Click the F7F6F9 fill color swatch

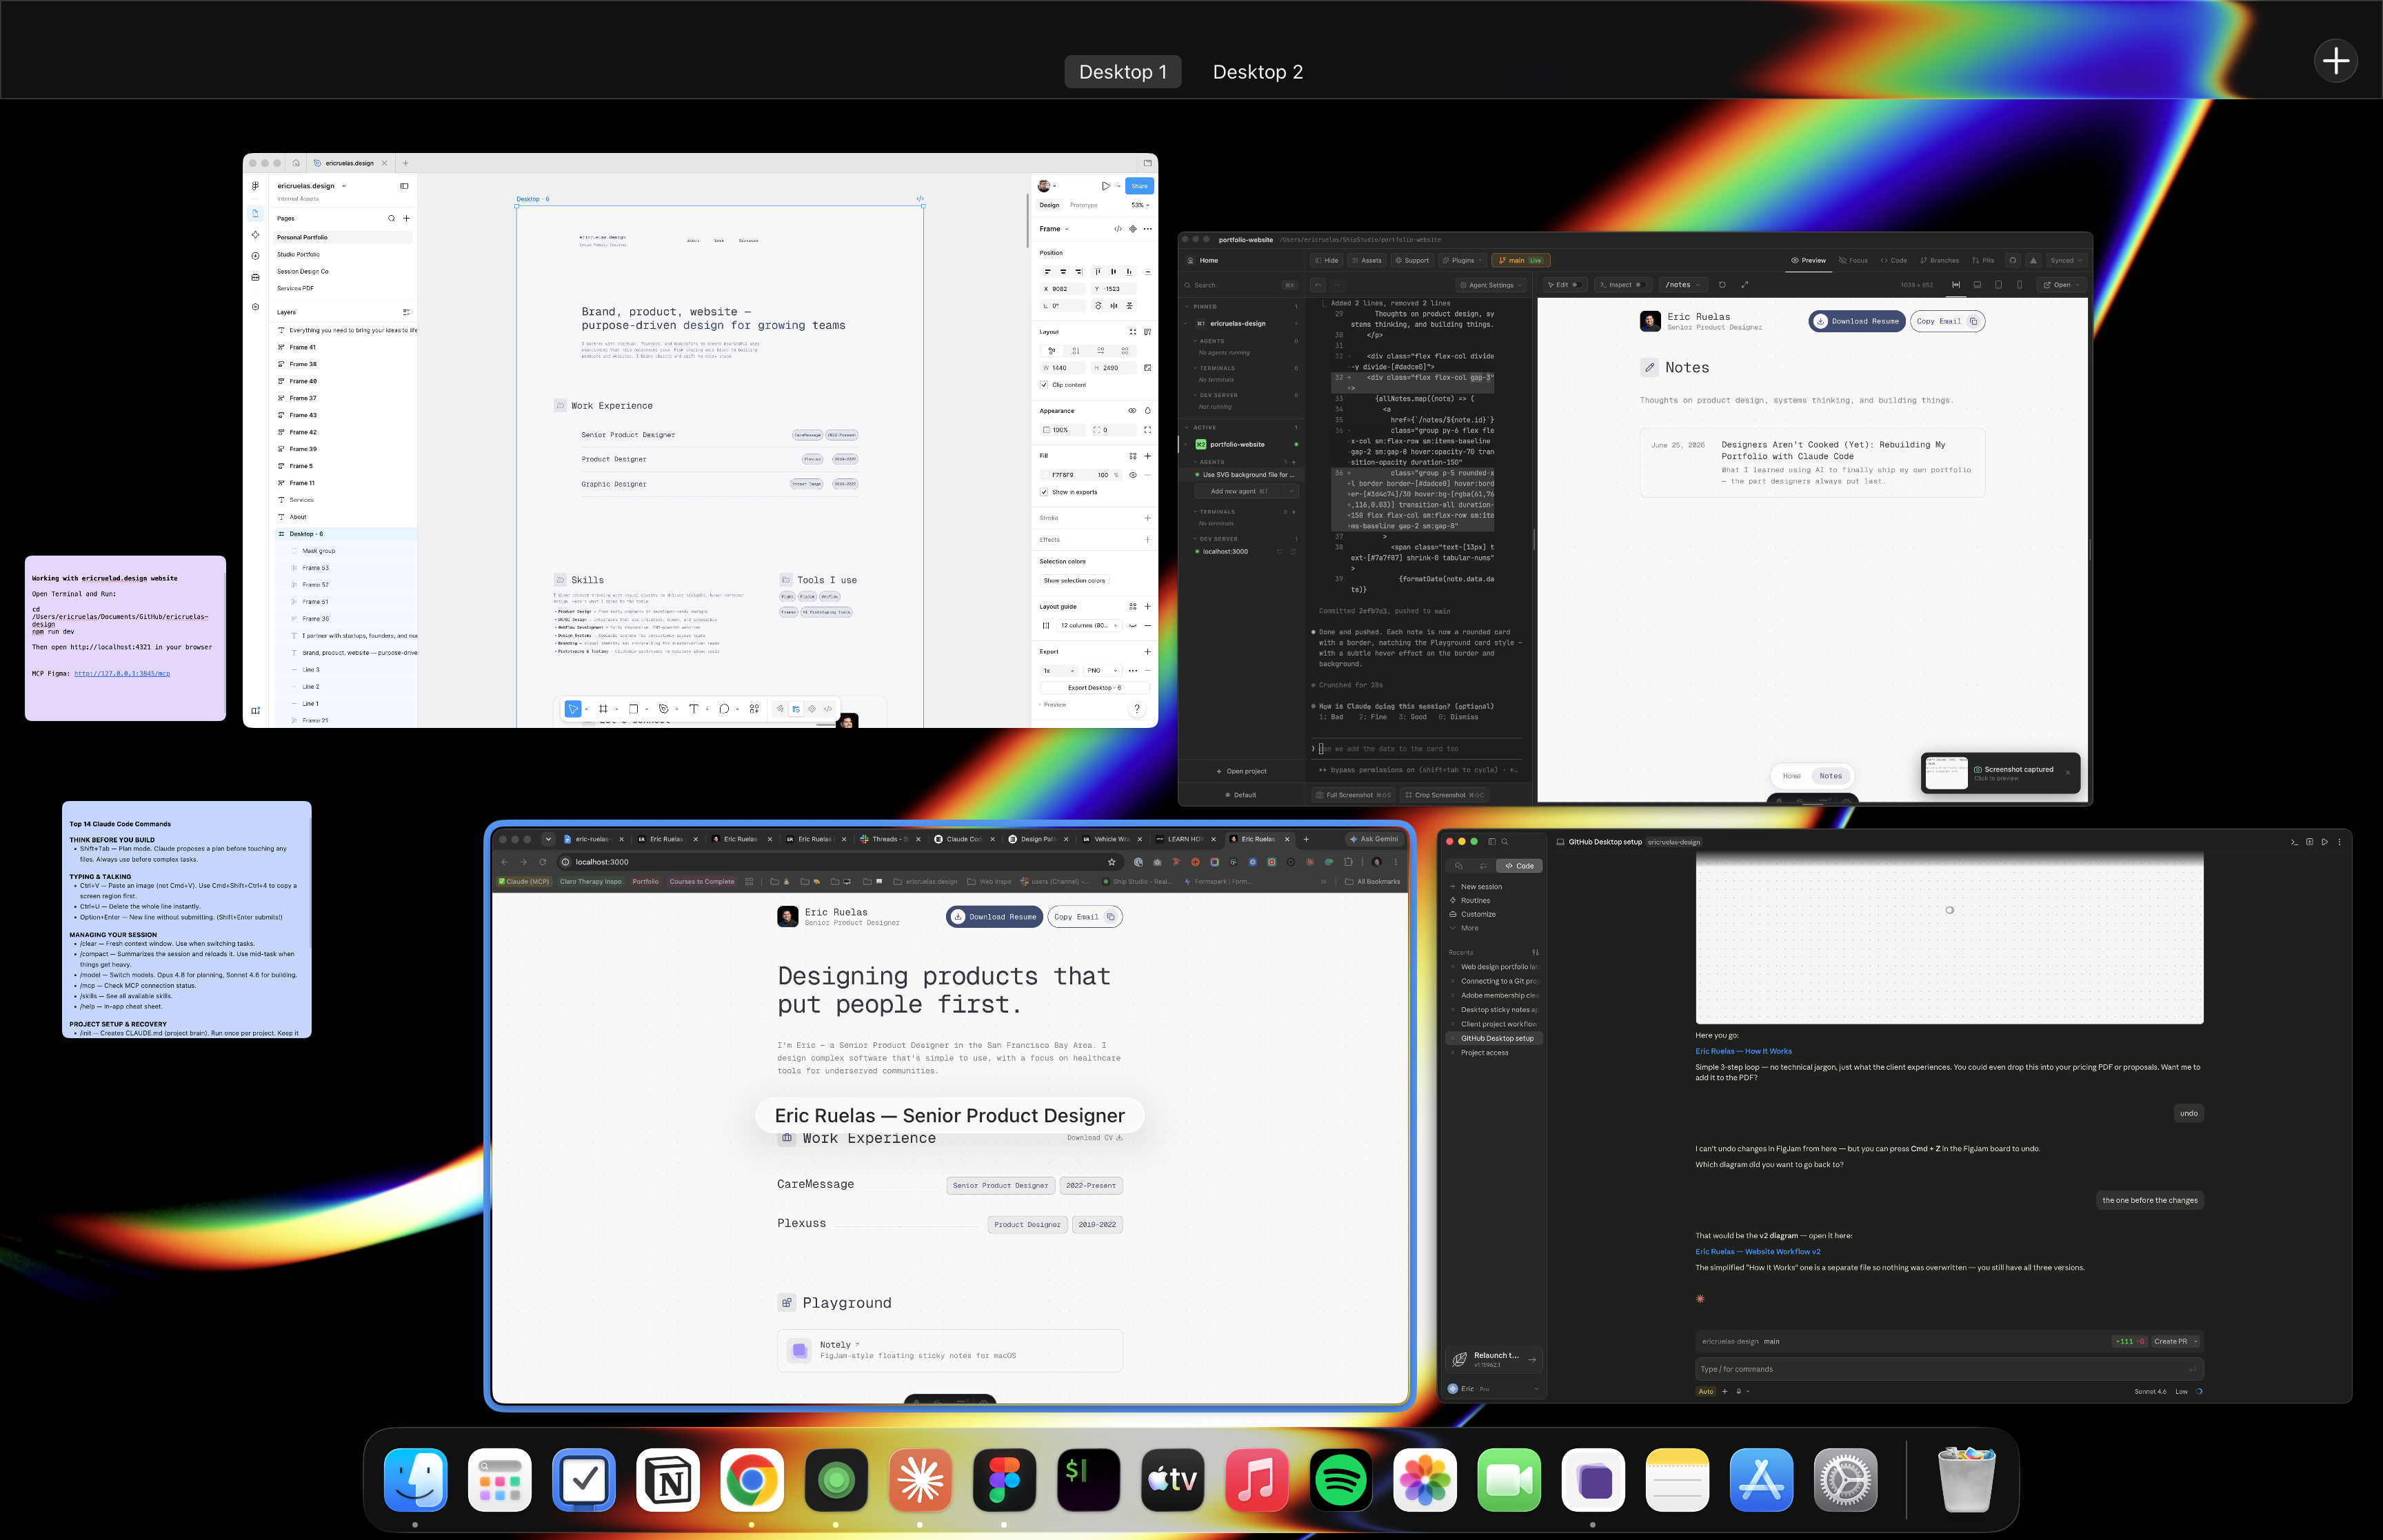point(1046,475)
